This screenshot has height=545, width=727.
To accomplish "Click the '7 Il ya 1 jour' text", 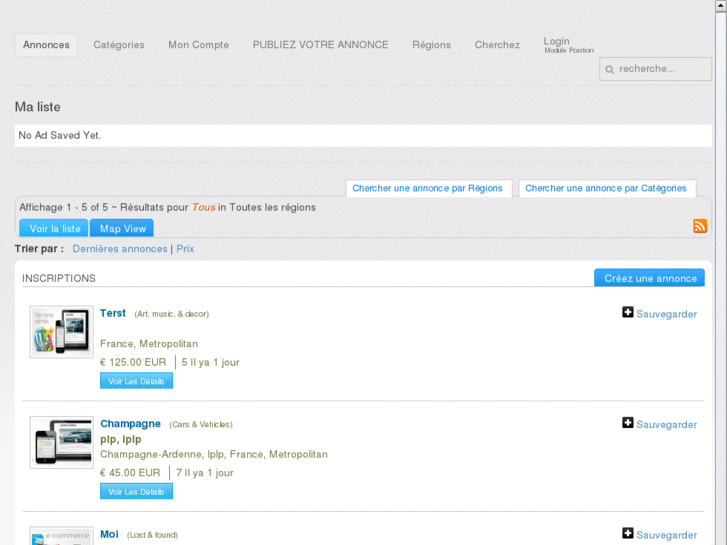I will (204, 473).
